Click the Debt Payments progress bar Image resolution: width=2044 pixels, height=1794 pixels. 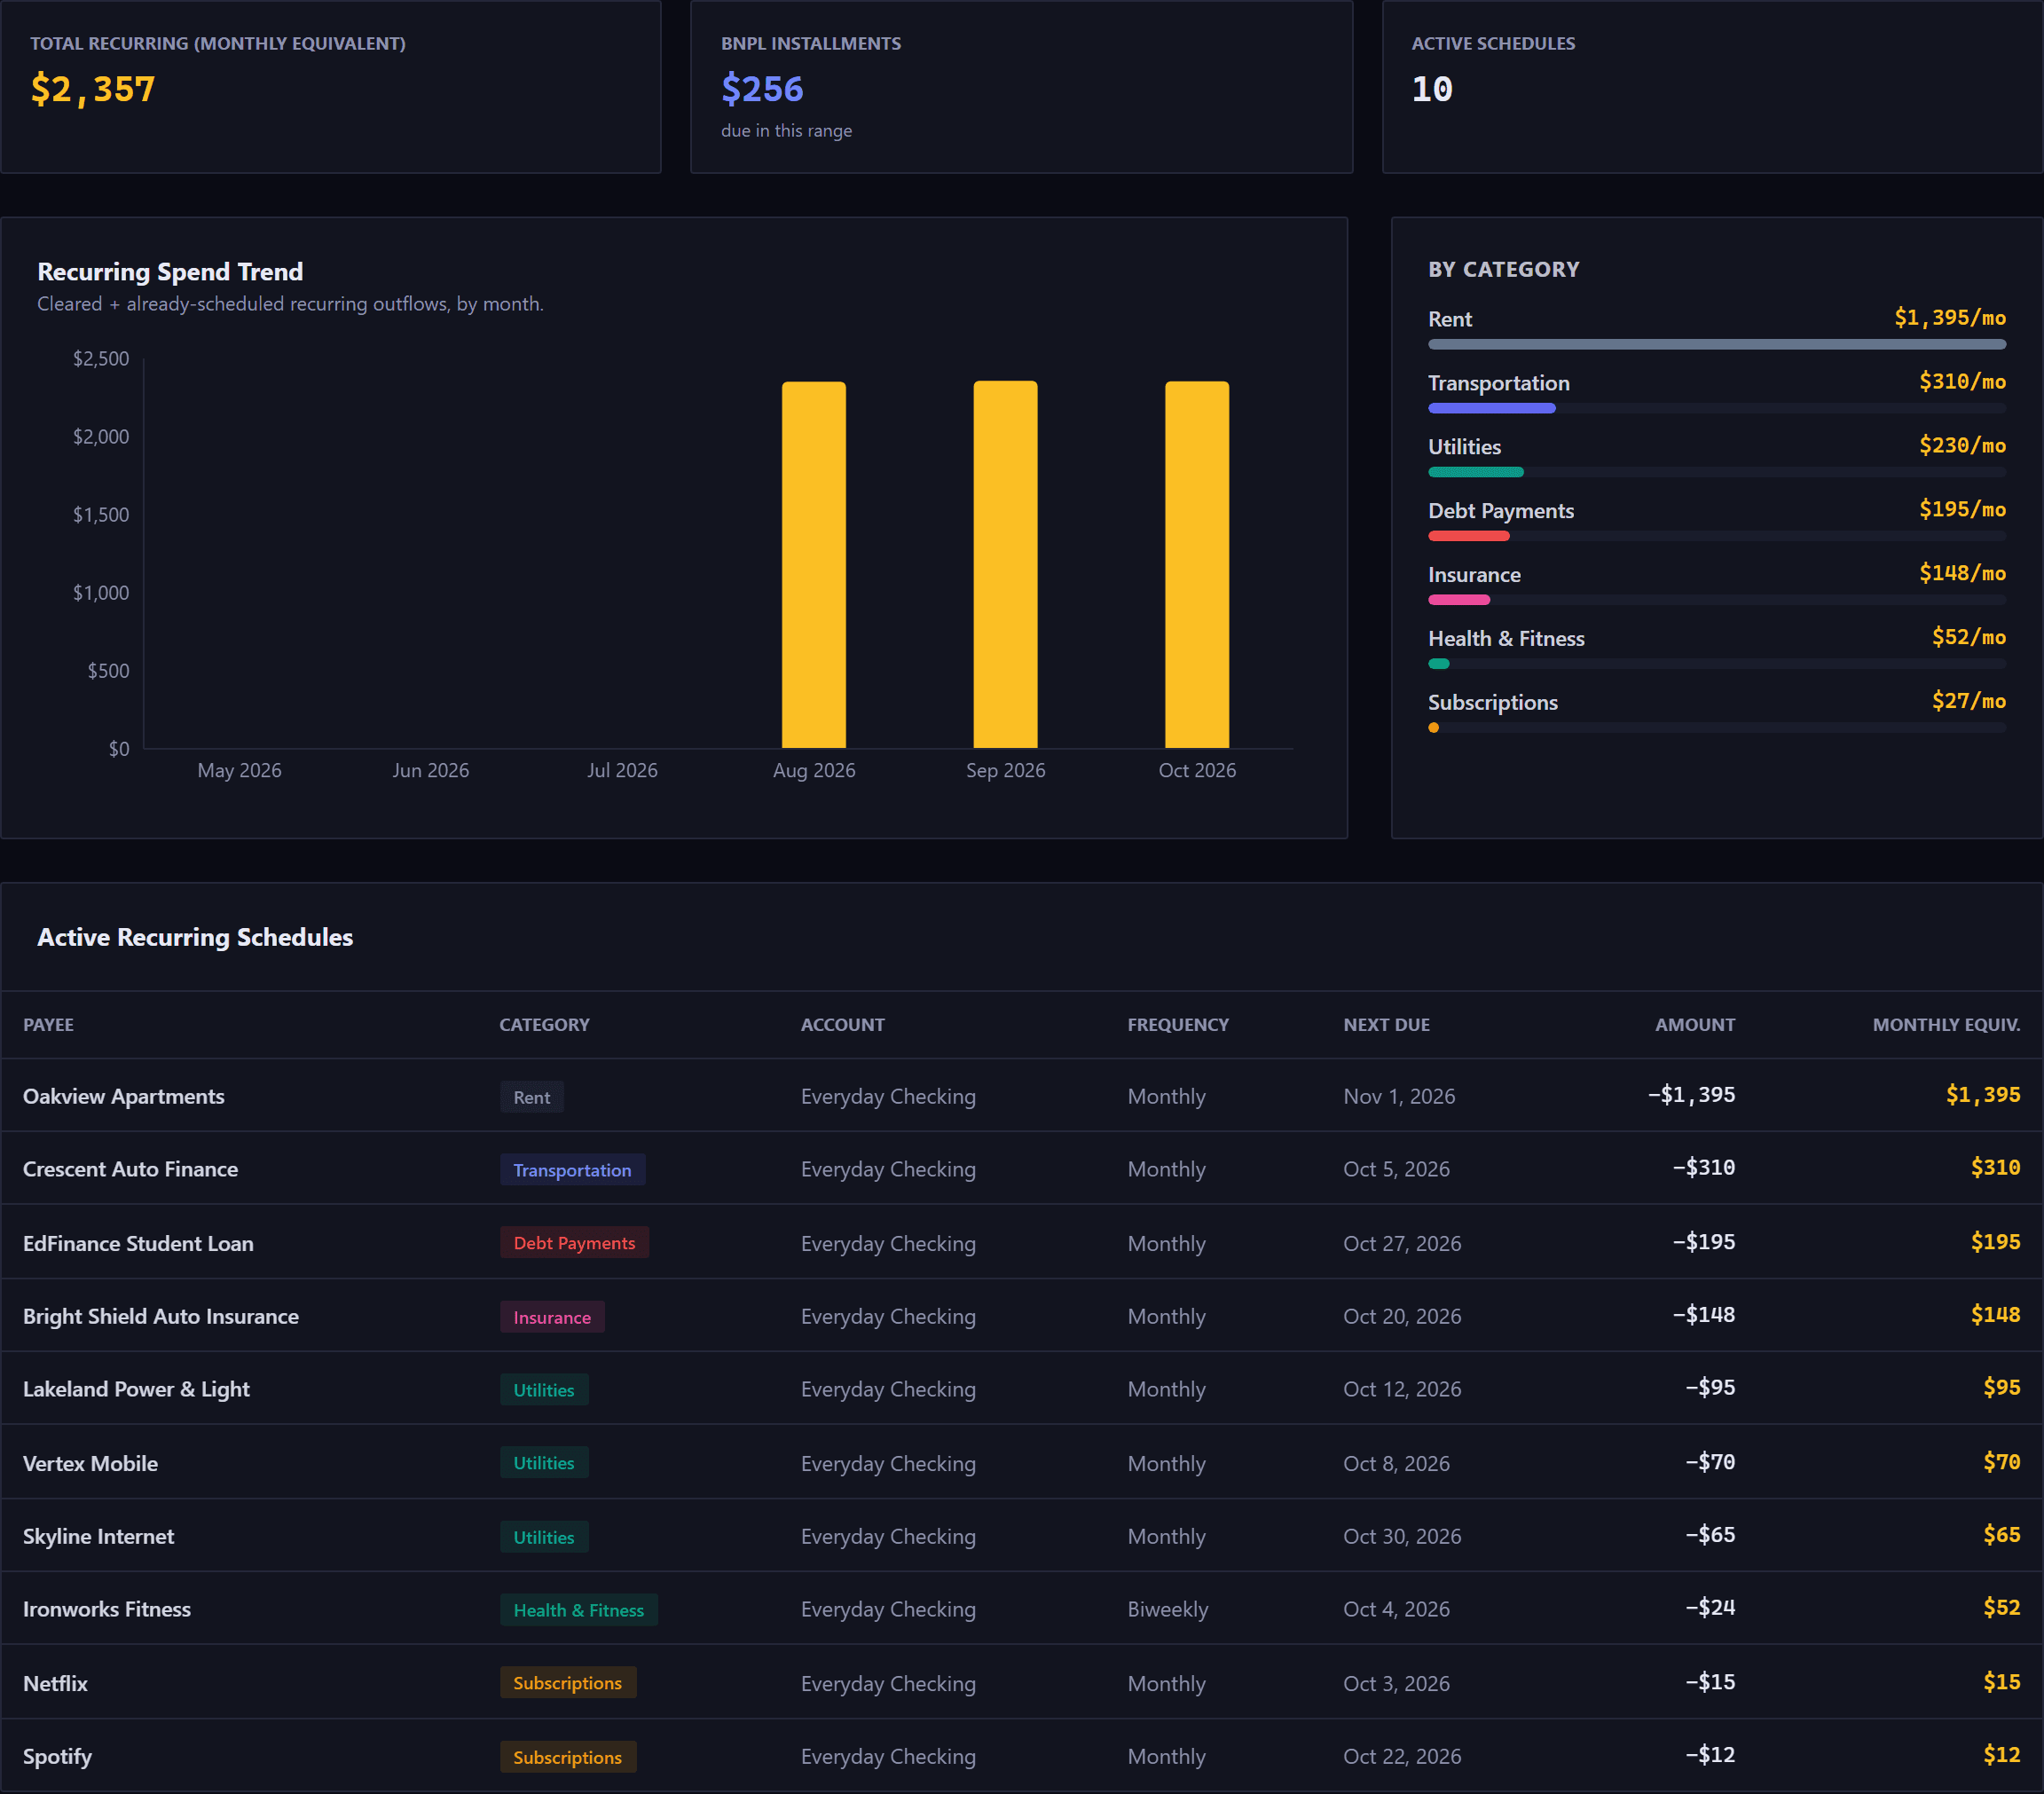tap(1716, 536)
